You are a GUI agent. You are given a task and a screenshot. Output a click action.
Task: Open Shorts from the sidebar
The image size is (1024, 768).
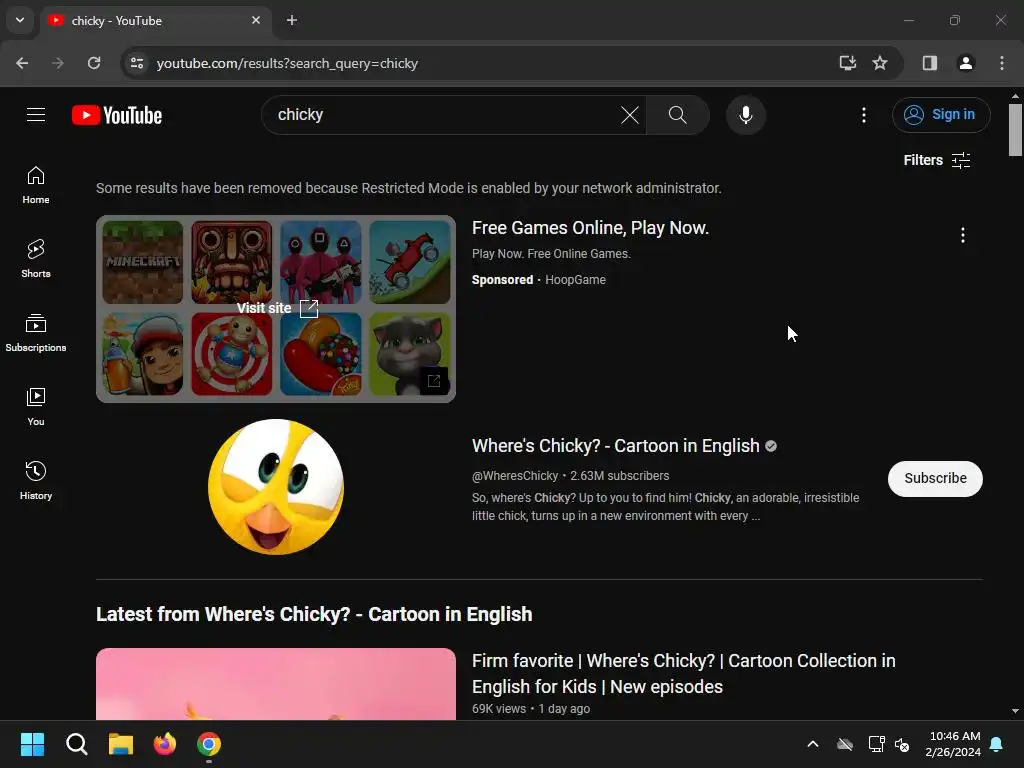[x=36, y=259]
